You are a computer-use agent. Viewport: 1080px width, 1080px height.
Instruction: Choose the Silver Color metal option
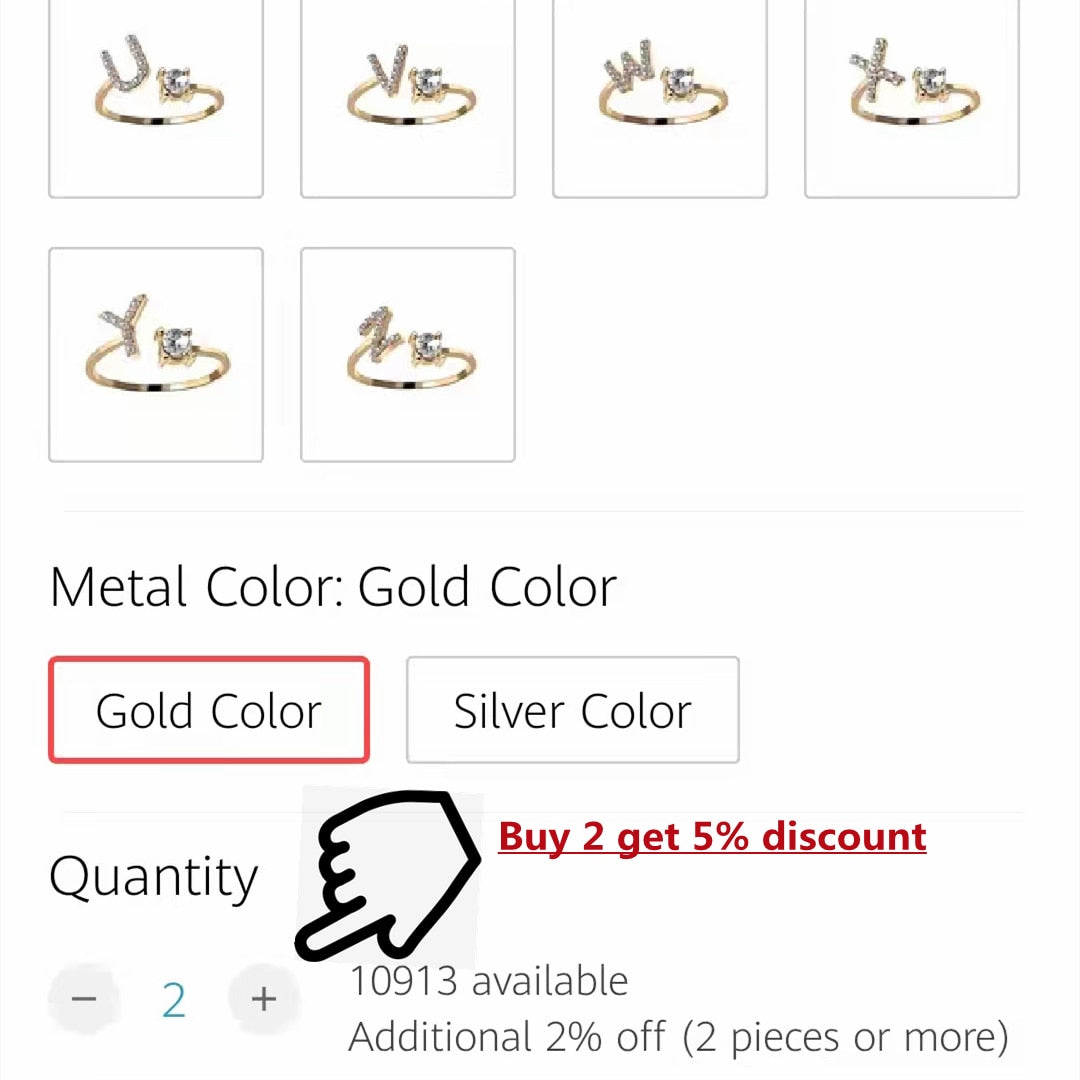tap(572, 710)
